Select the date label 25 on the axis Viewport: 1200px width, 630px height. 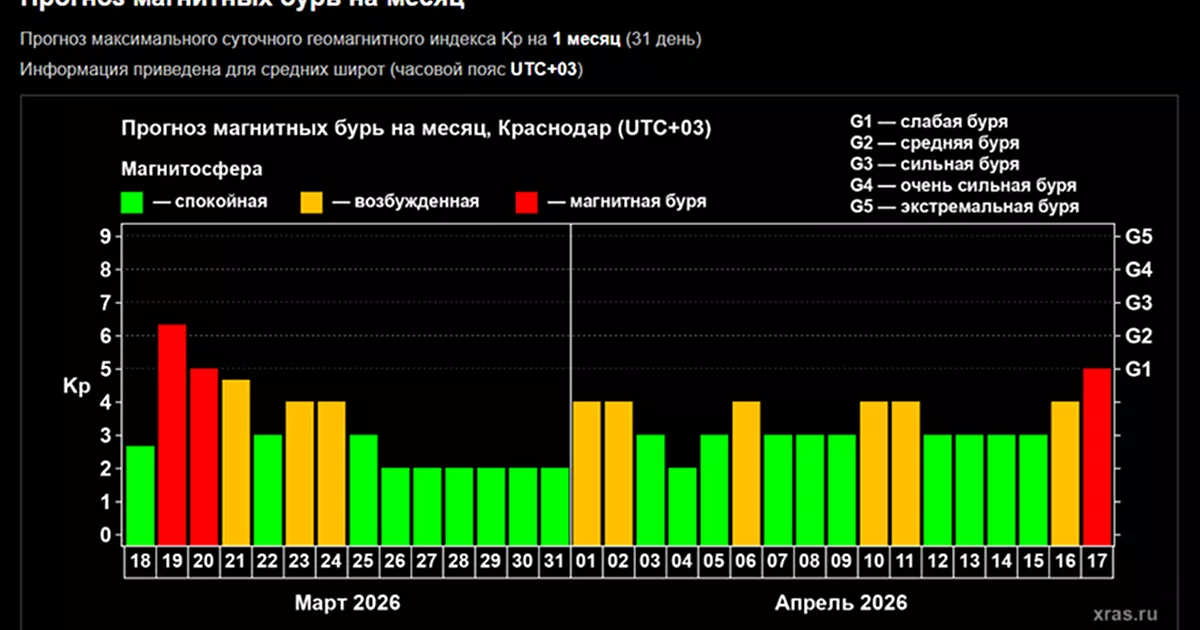pyautogui.click(x=364, y=562)
